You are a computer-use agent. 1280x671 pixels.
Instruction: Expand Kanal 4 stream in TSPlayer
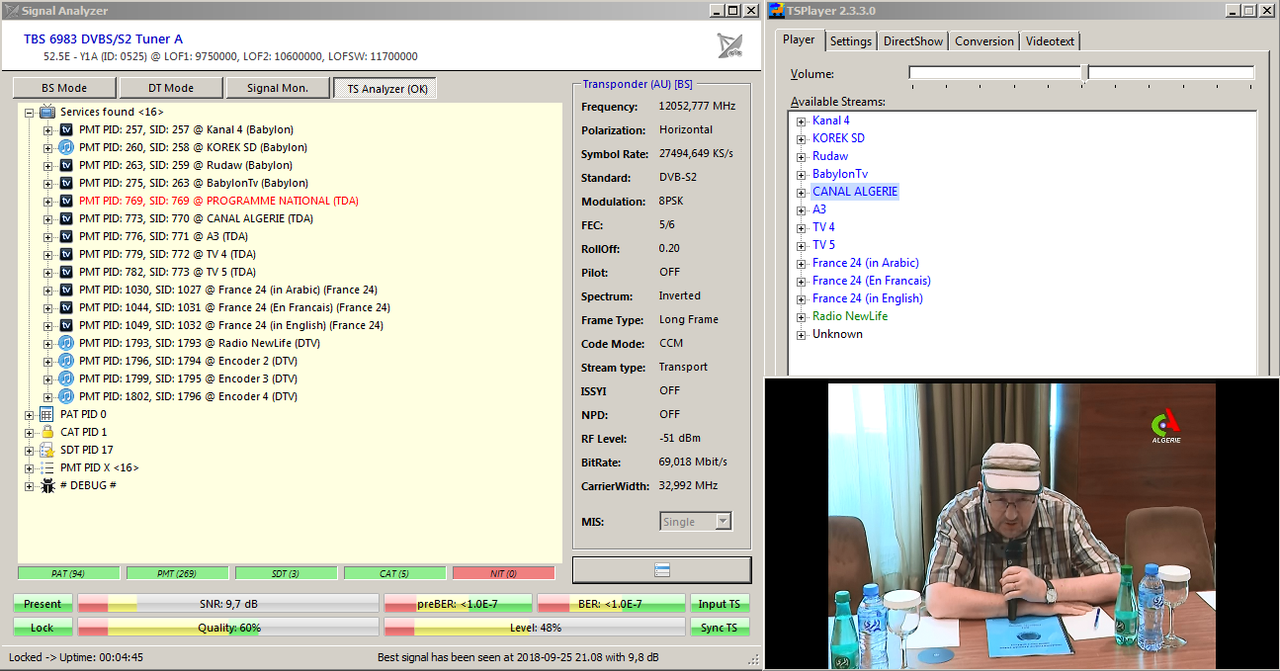(x=801, y=121)
